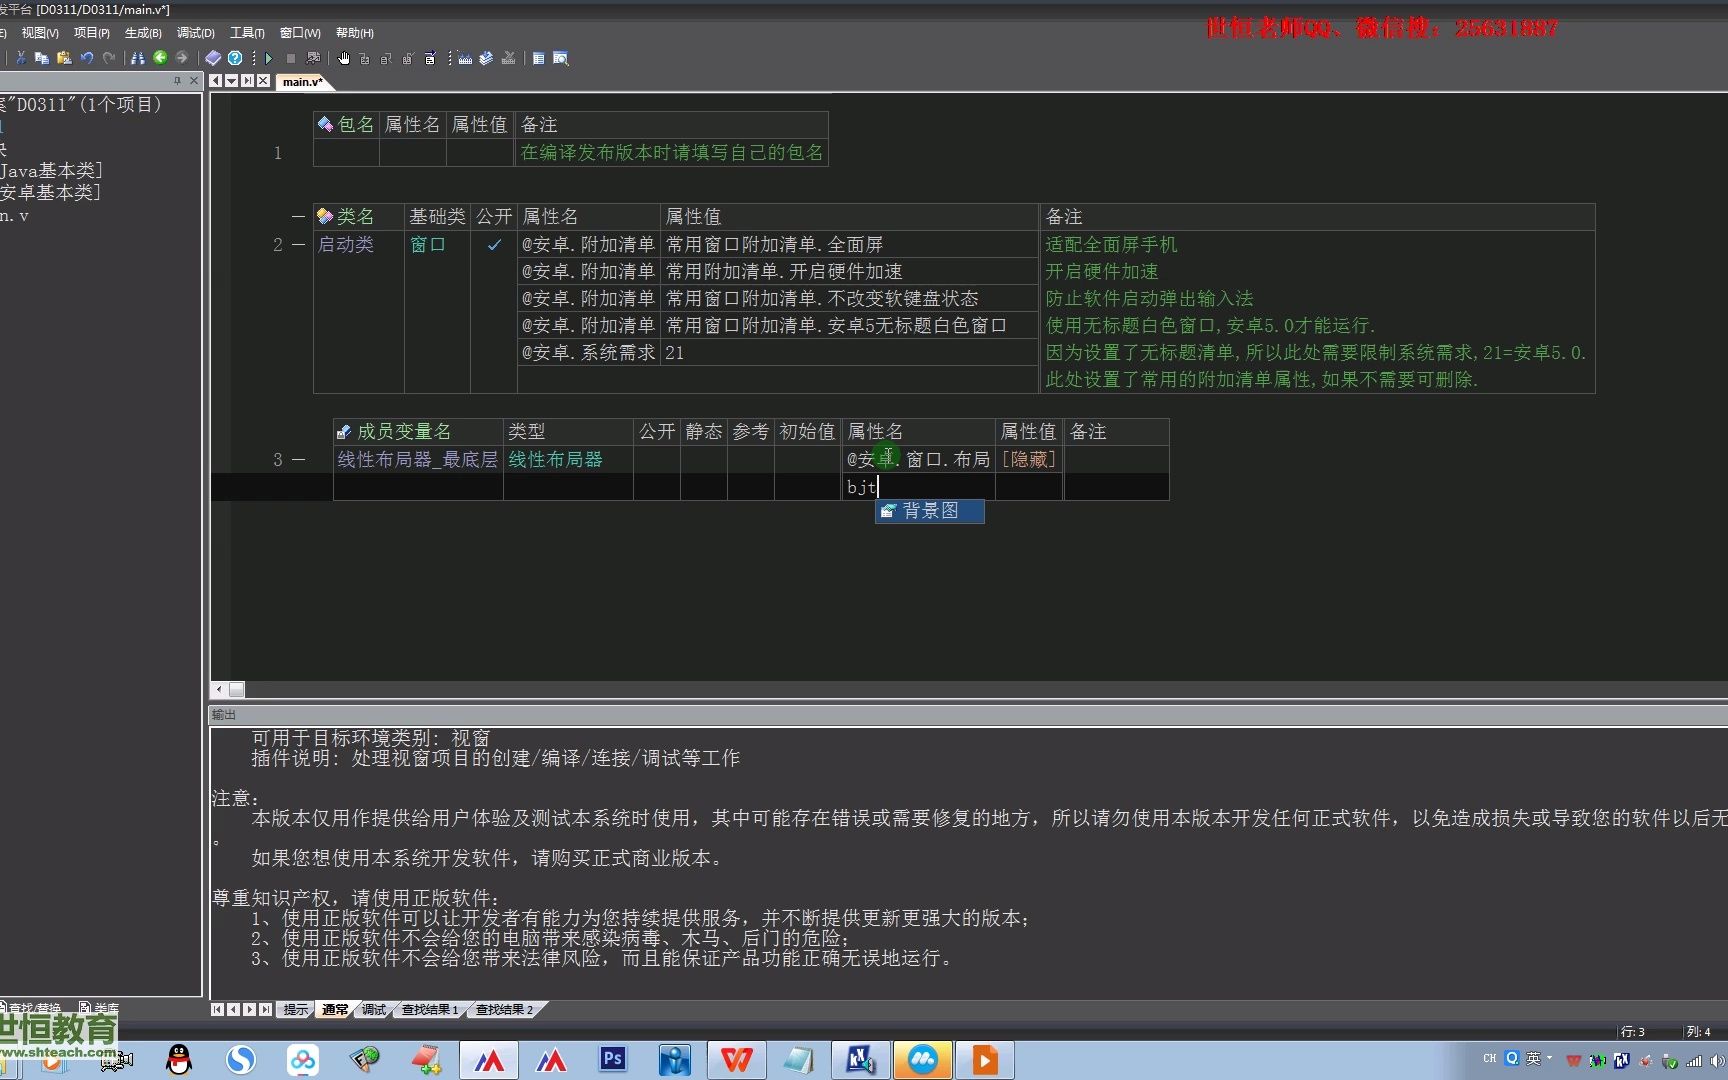The image size is (1728, 1080).
Task: Open the document tab list dropdown arrow
Action: click(232, 81)
